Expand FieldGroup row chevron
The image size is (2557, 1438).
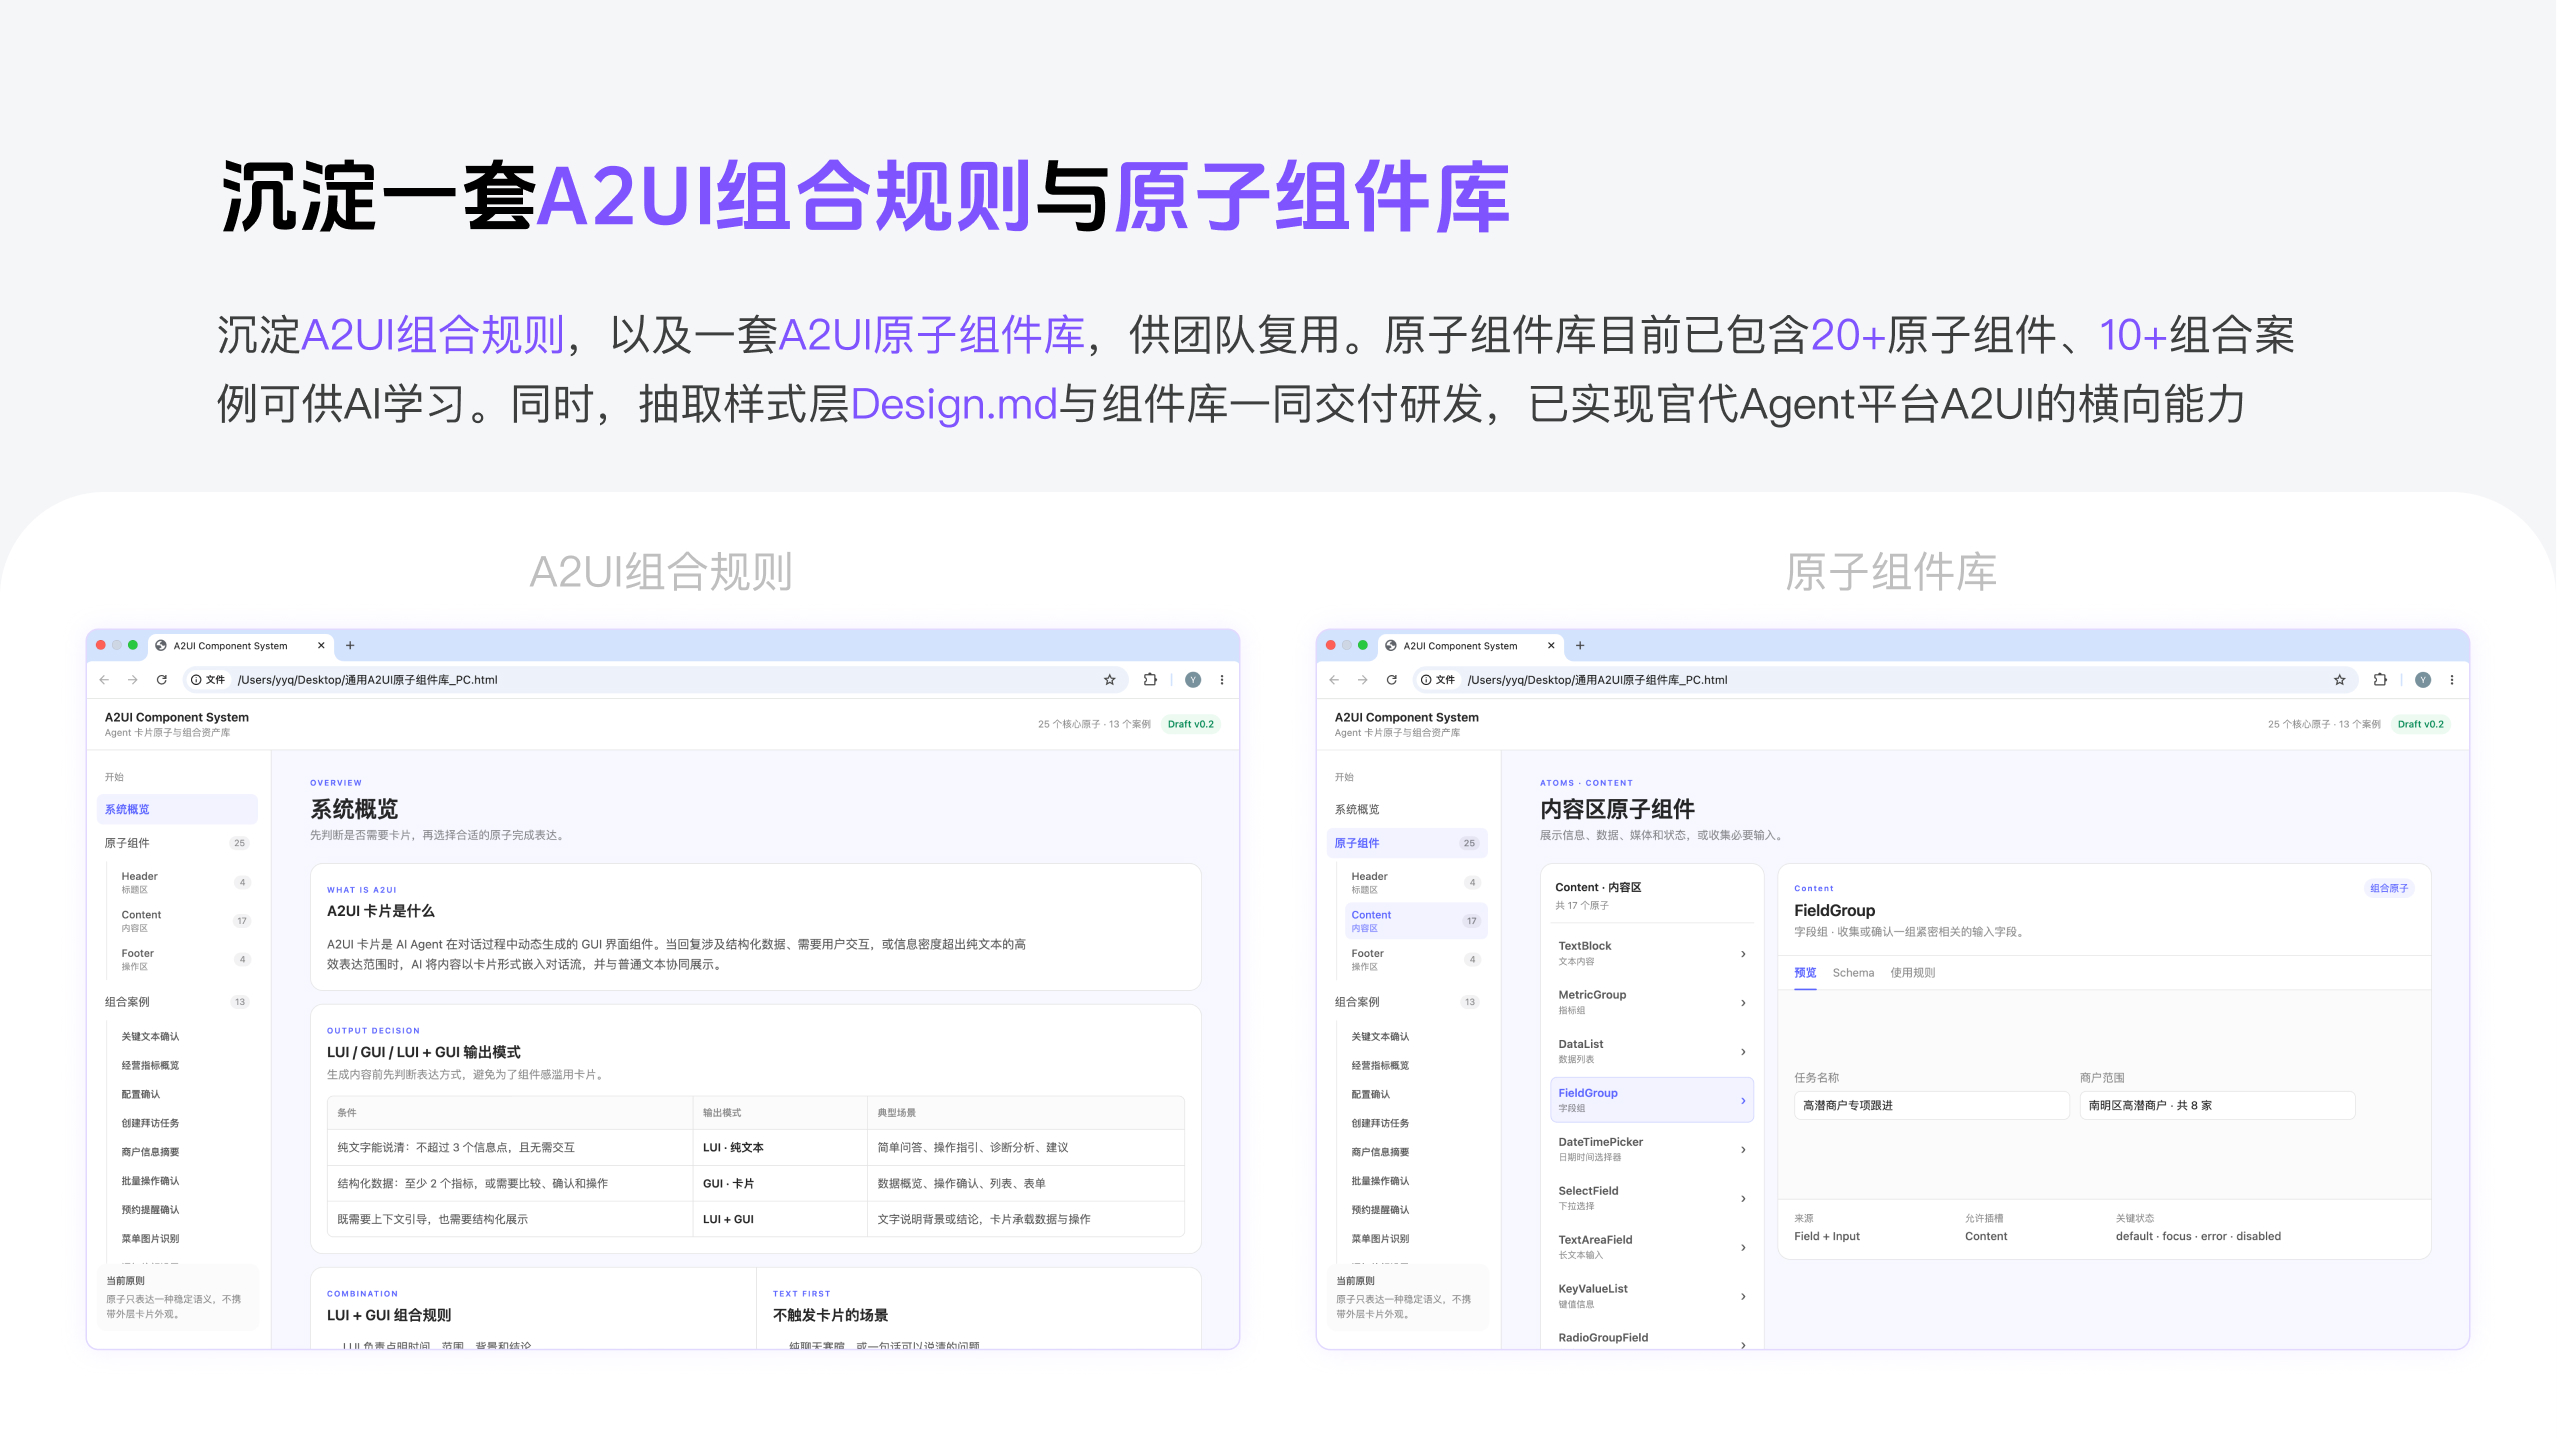click(x=1743, y=1101)
